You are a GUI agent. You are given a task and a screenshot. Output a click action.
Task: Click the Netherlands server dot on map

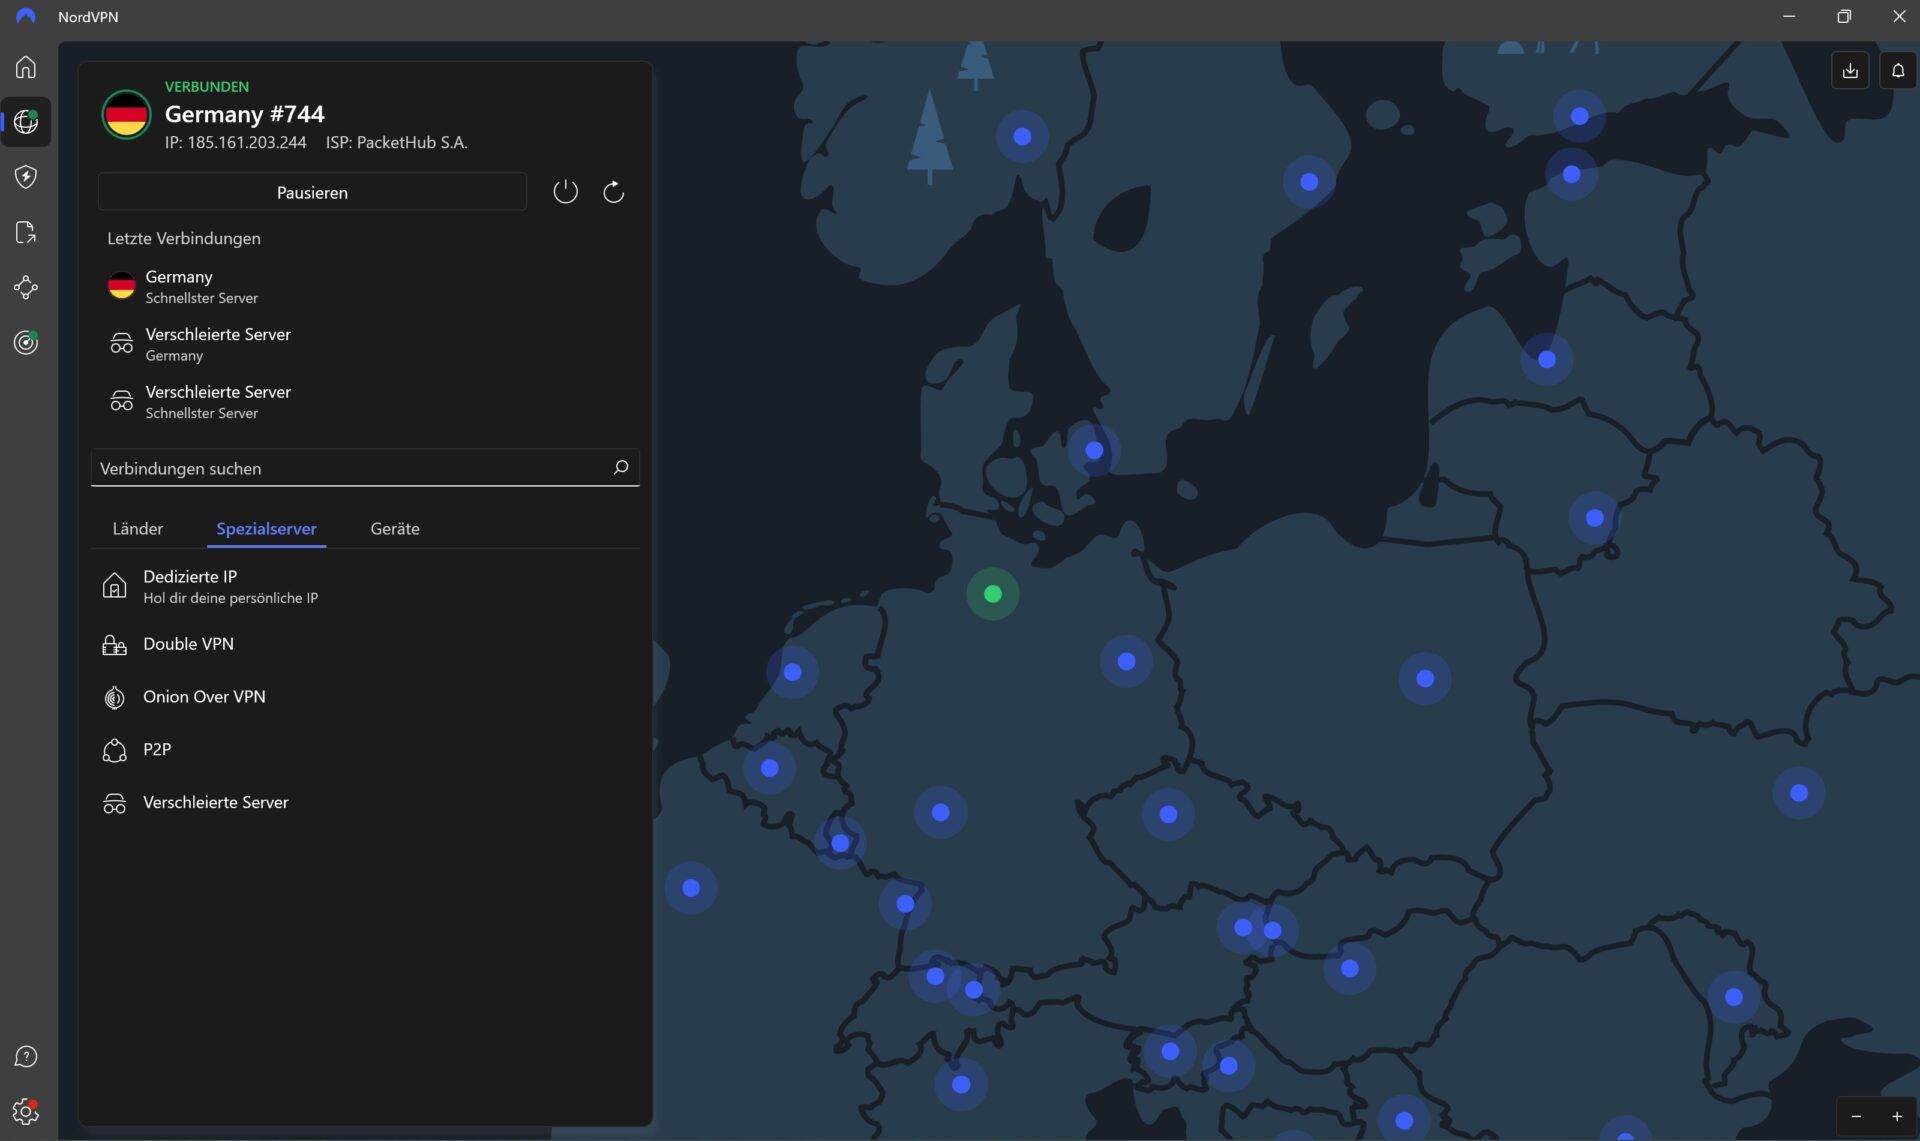(x=793, y=672)
